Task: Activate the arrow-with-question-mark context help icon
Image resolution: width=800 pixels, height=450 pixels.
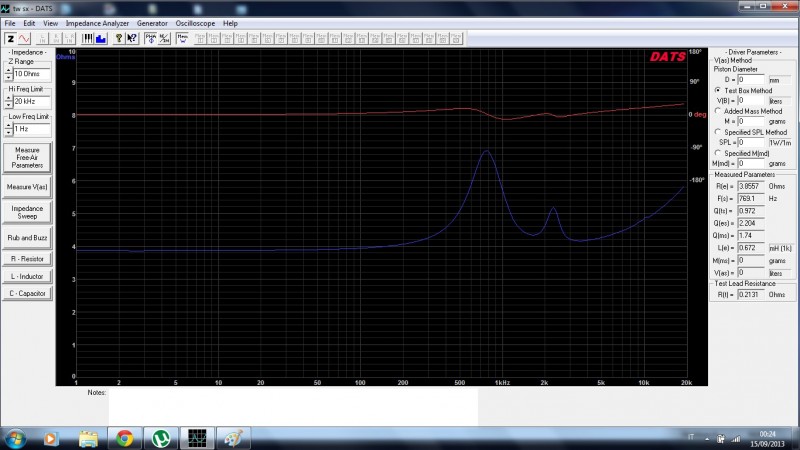Action: tap(132, 39)
